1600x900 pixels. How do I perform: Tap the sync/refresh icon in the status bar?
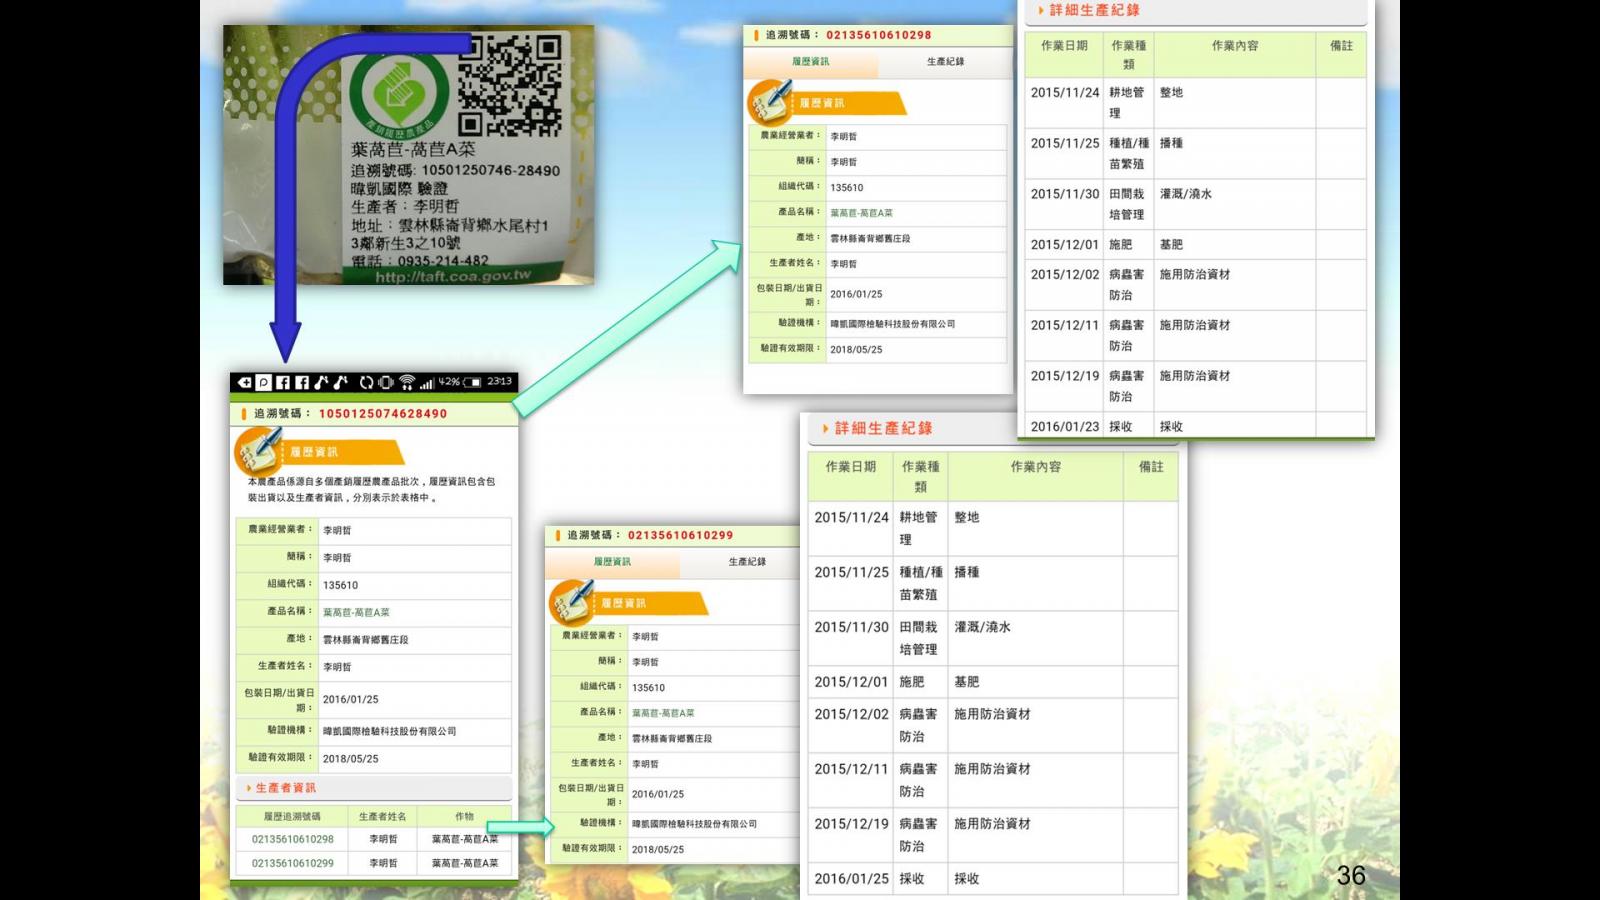[x=368, y=382]
